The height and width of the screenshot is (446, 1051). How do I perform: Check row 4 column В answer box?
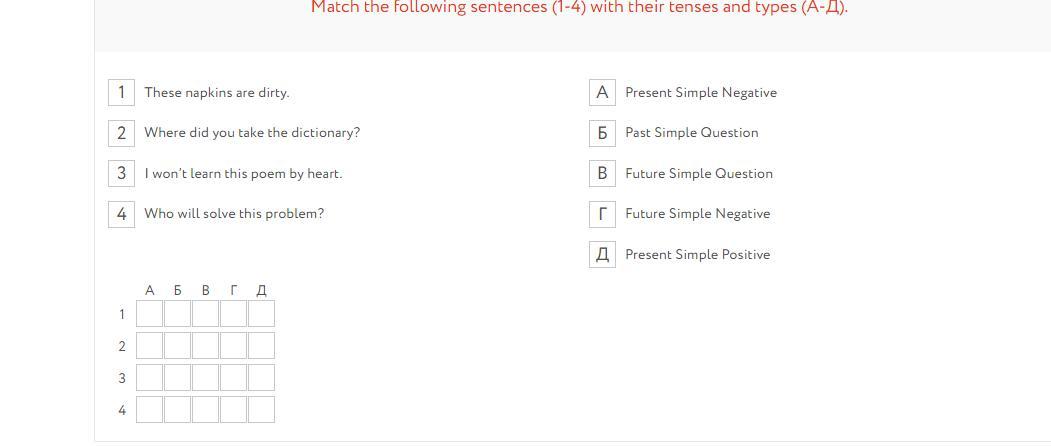(205, 409)
